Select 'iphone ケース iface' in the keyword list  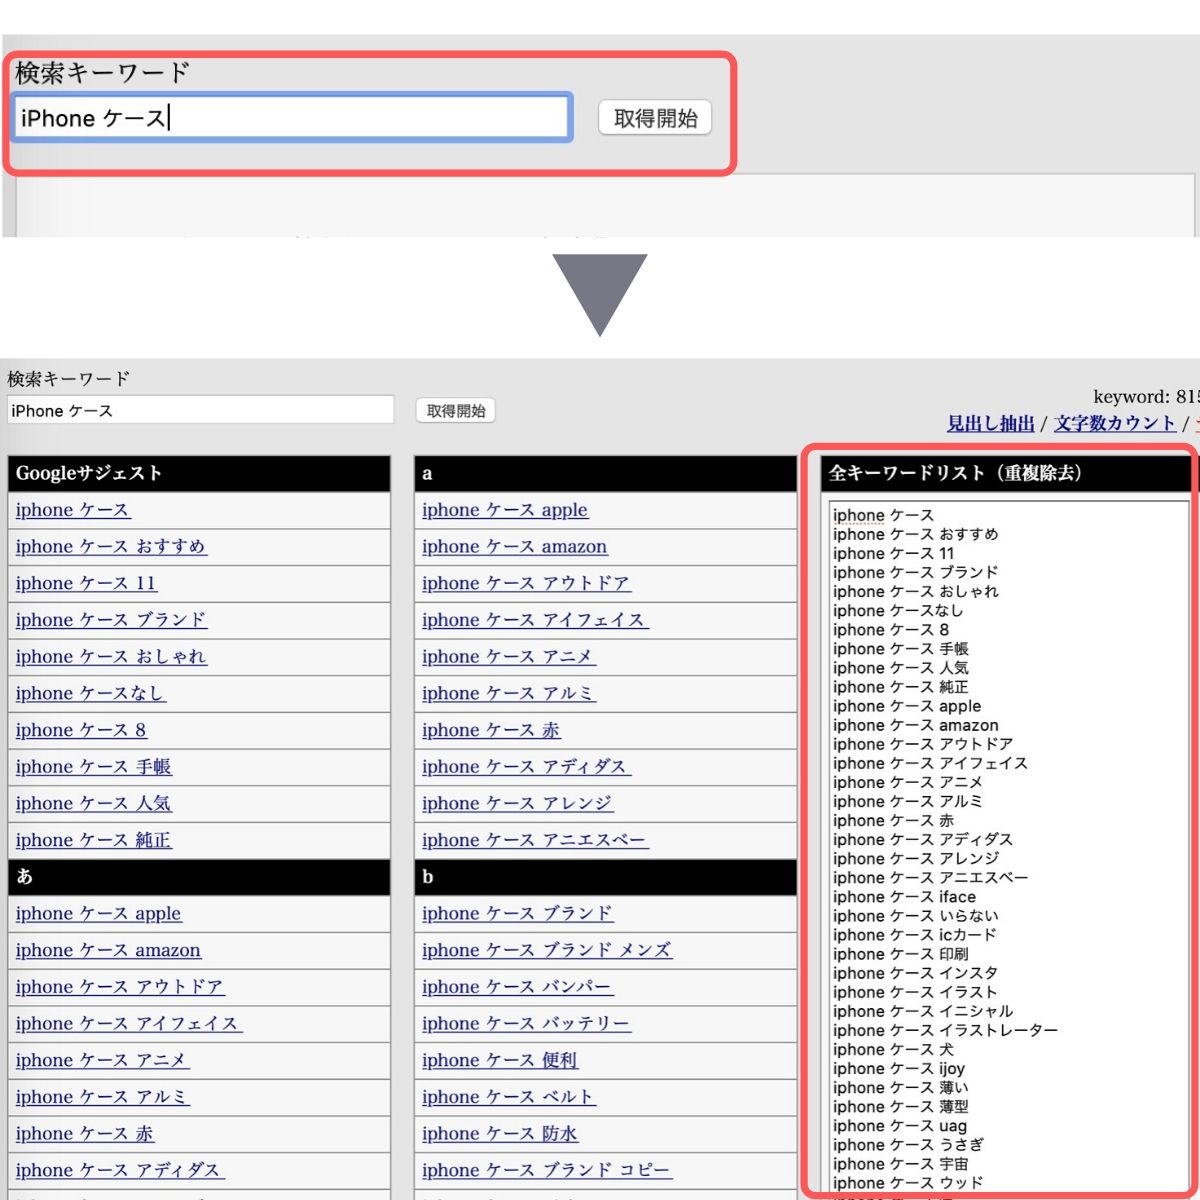tap(904, 897)
